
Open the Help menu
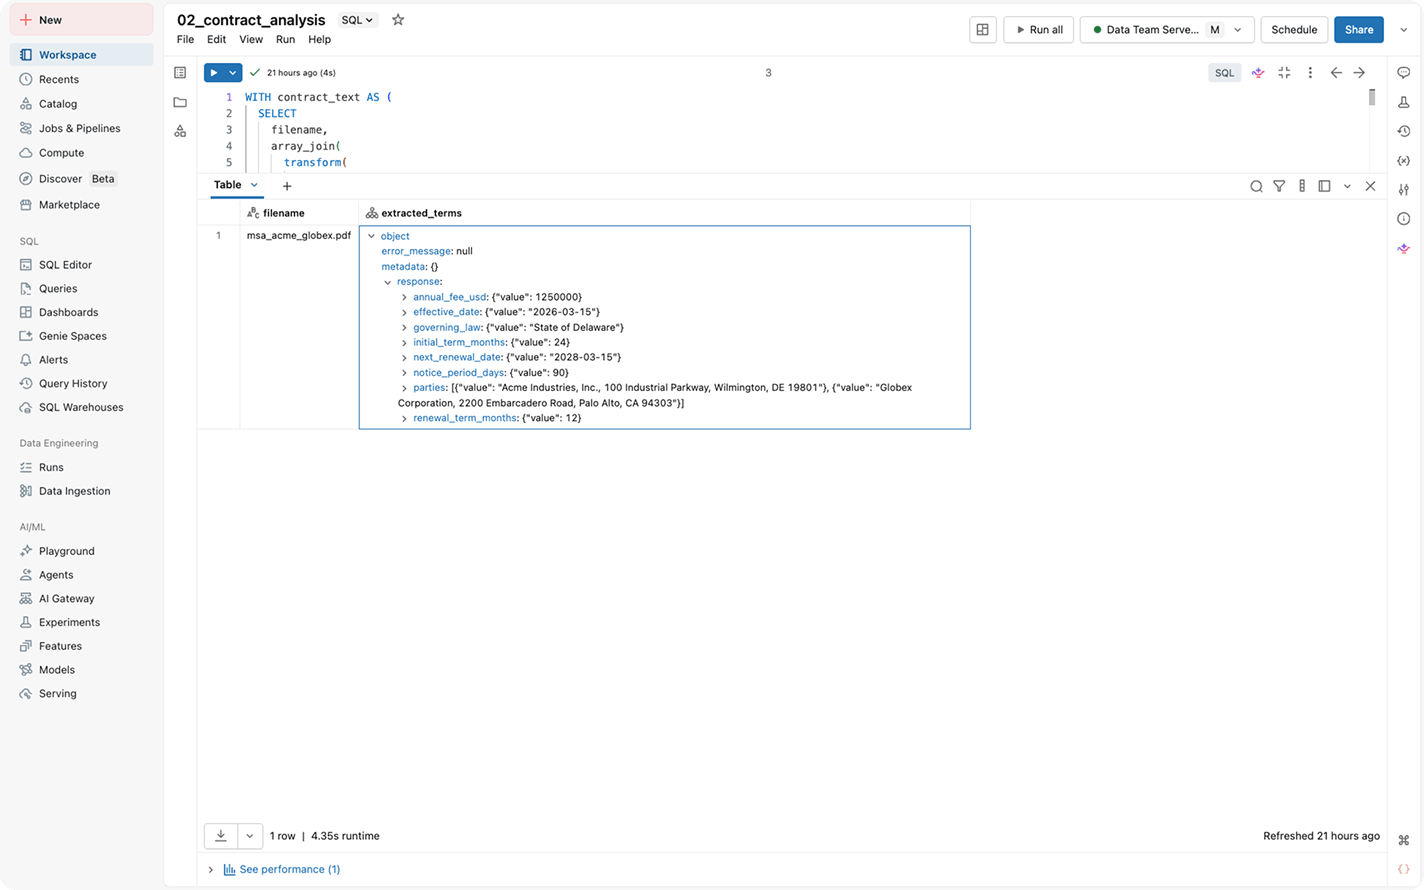[x=319, y=40]
